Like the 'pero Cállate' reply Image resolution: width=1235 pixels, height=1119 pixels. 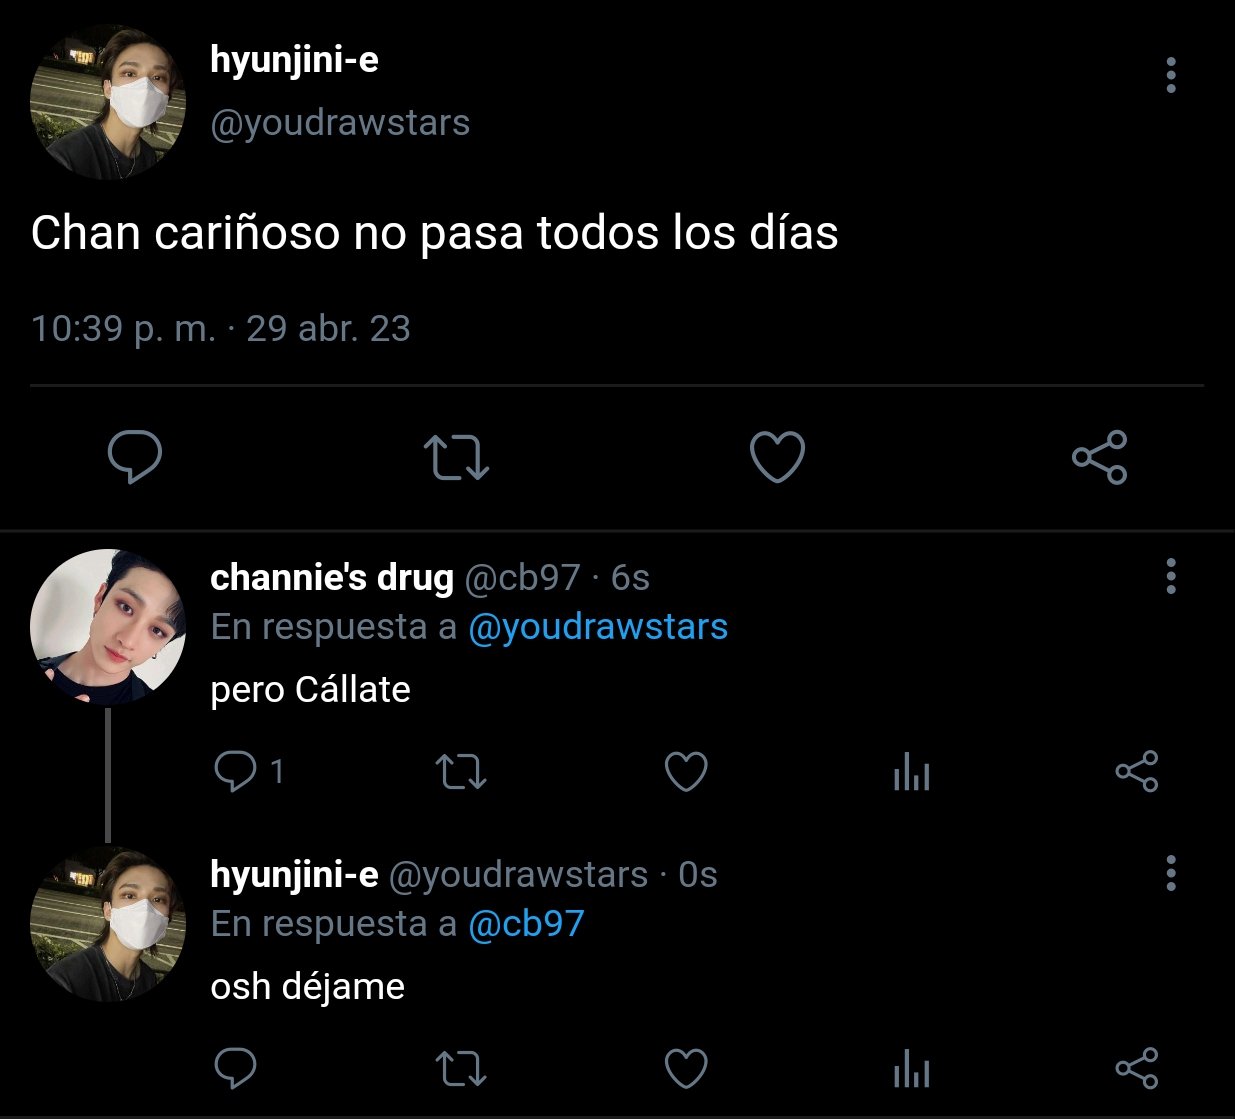click(x=686, y=771)
